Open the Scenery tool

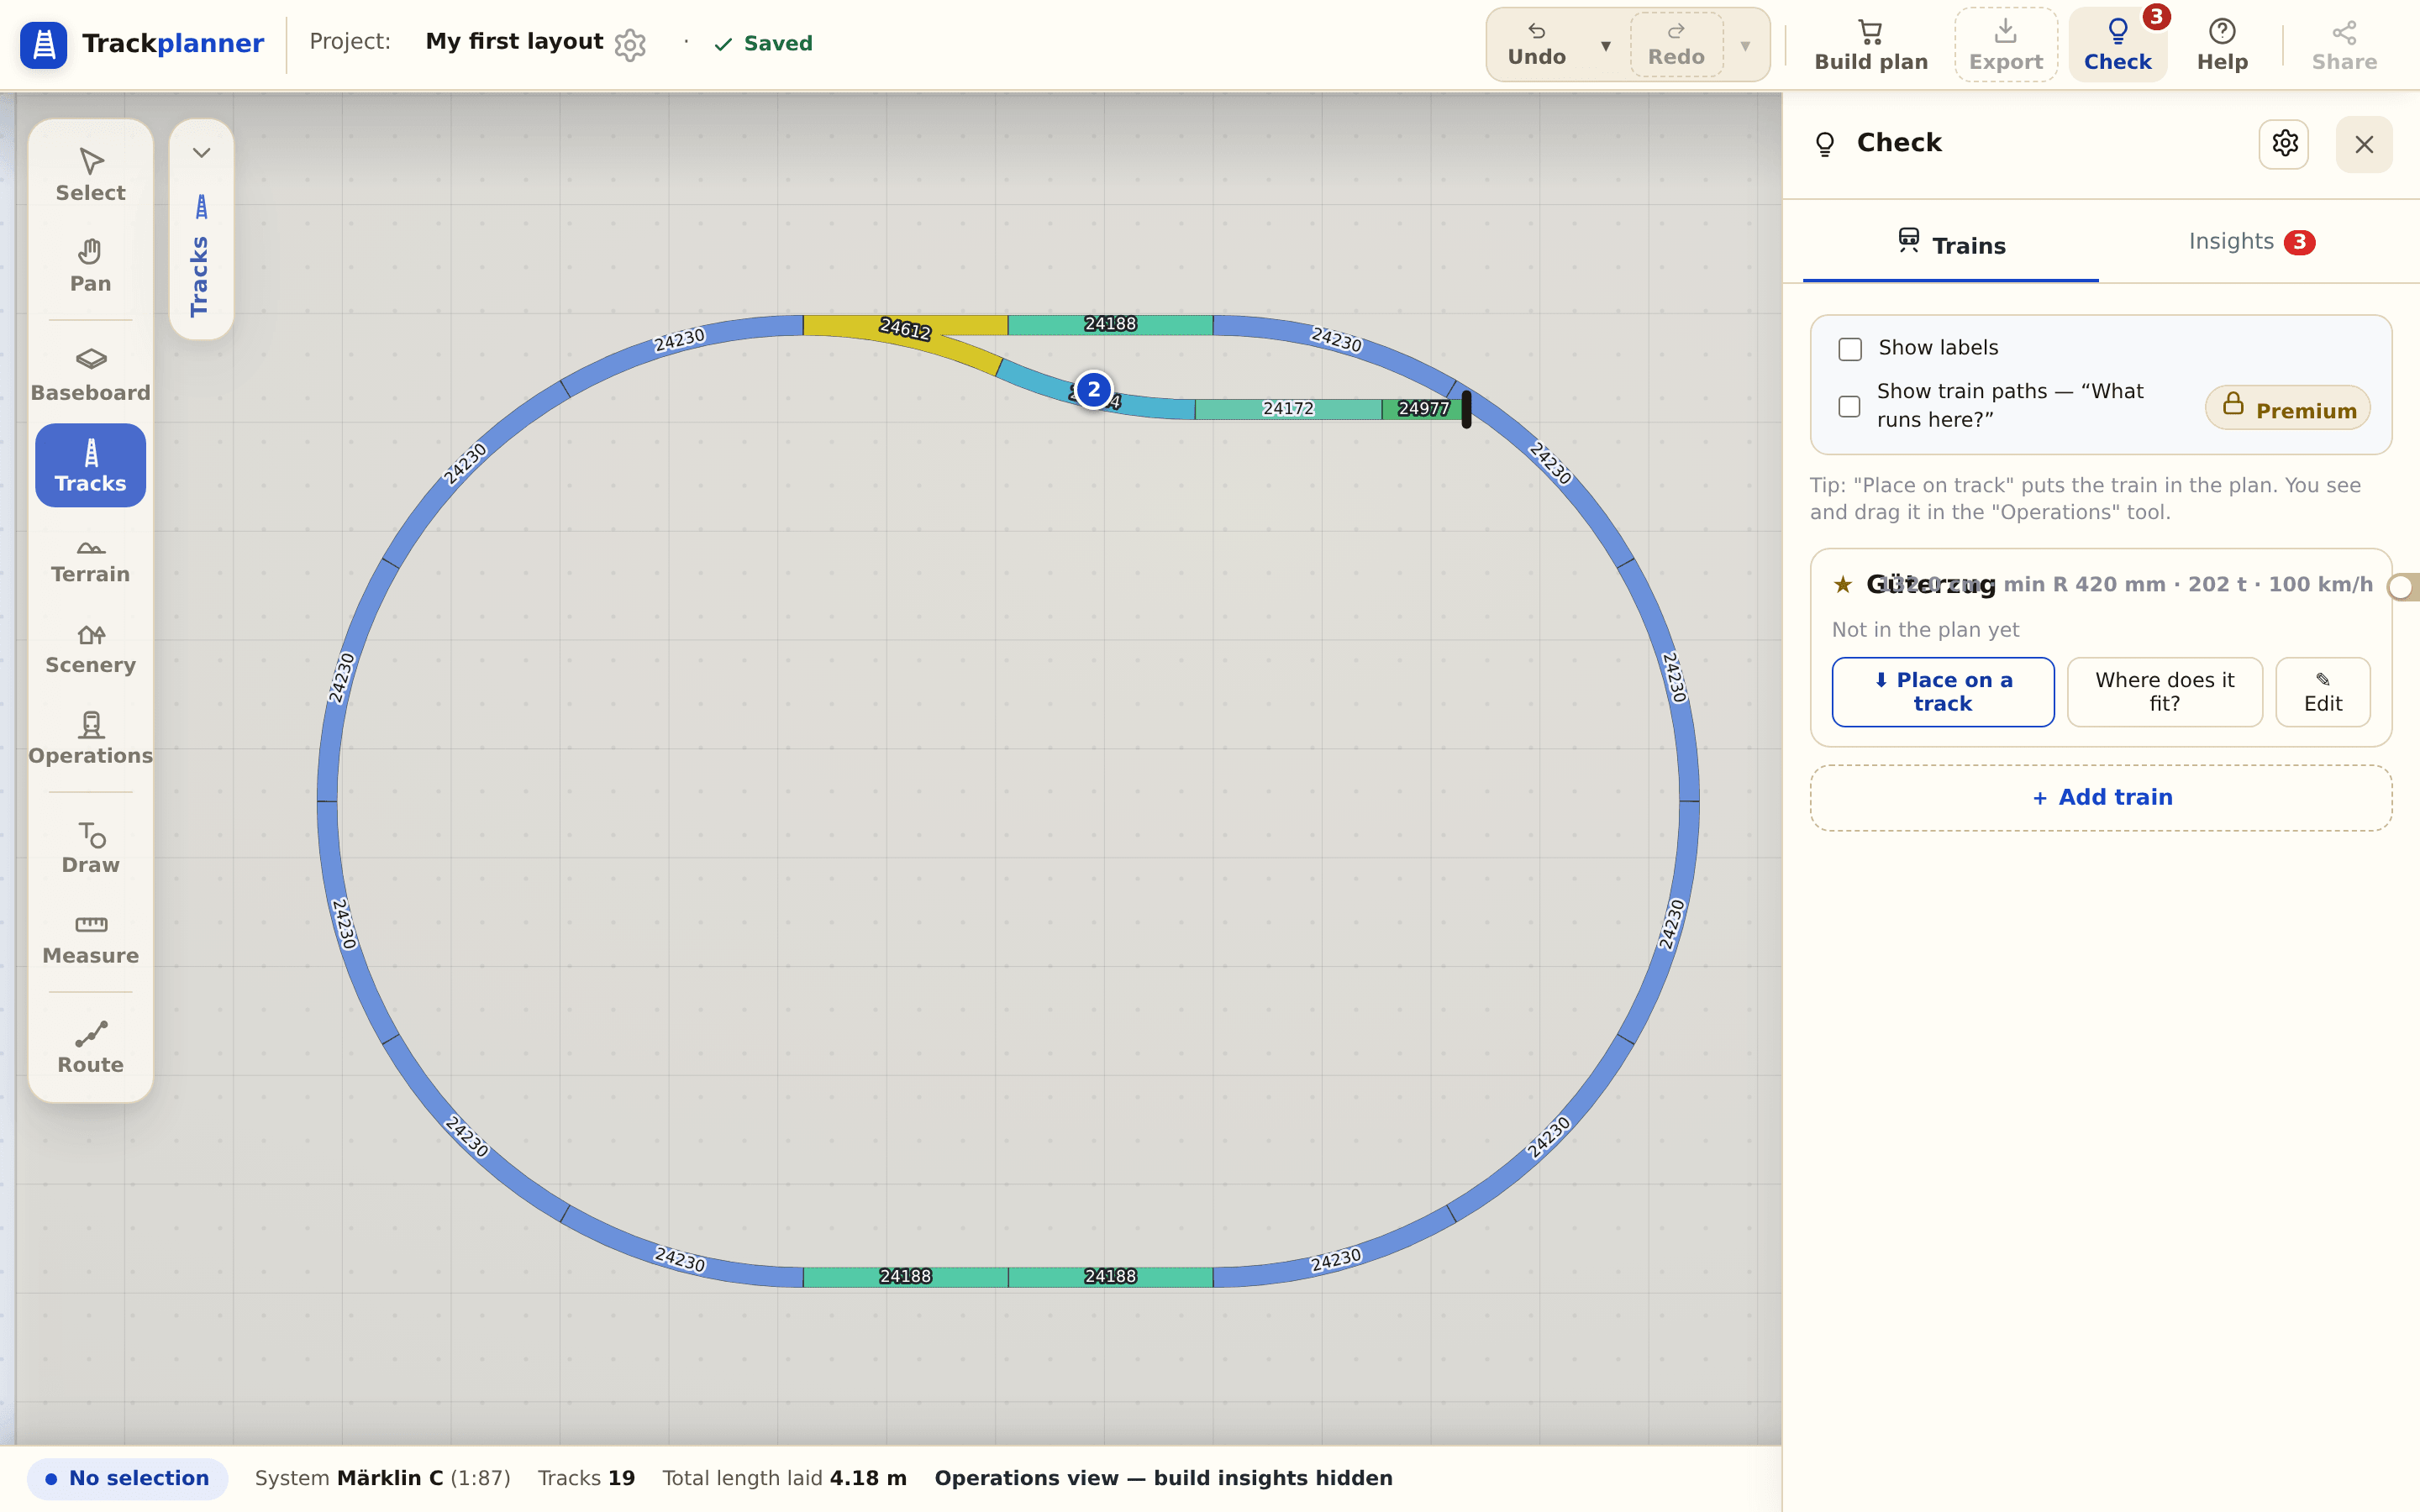point(90,648)
